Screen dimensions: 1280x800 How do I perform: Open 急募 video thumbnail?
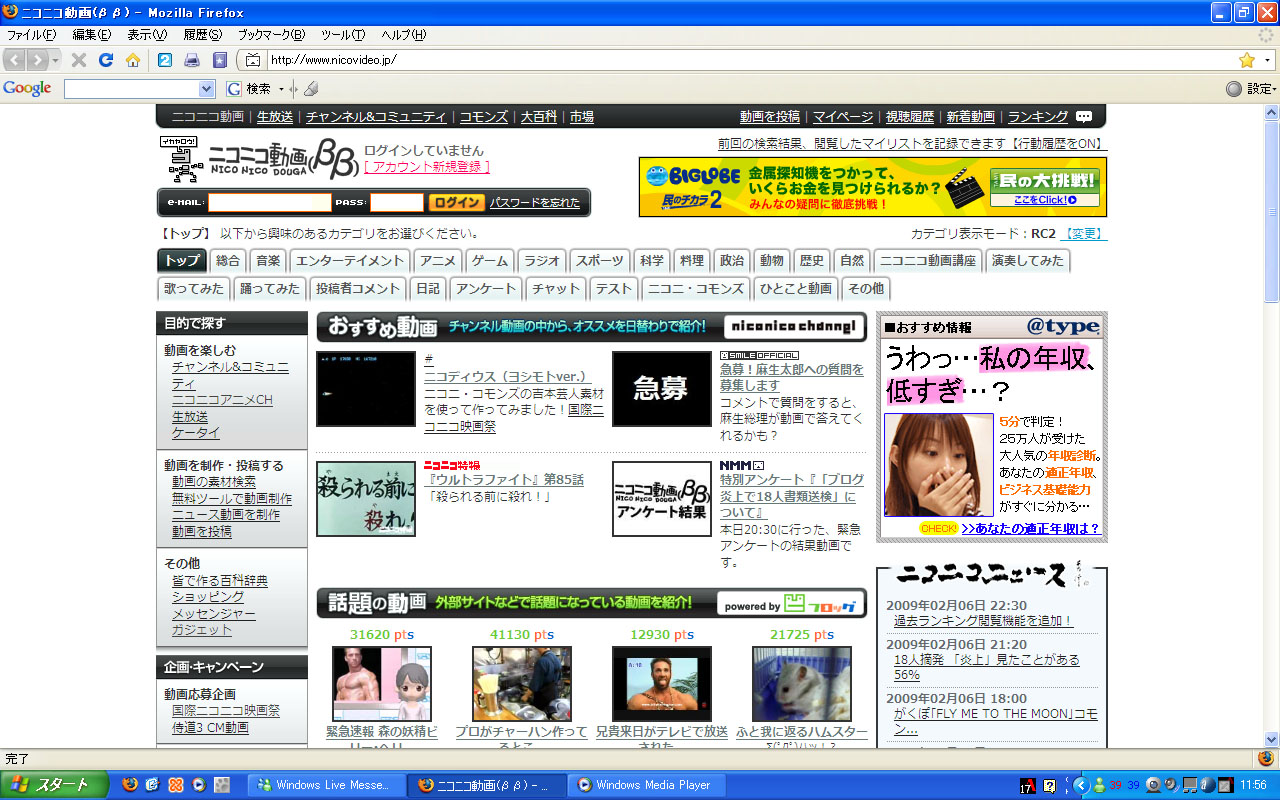[x=661, y=389]
